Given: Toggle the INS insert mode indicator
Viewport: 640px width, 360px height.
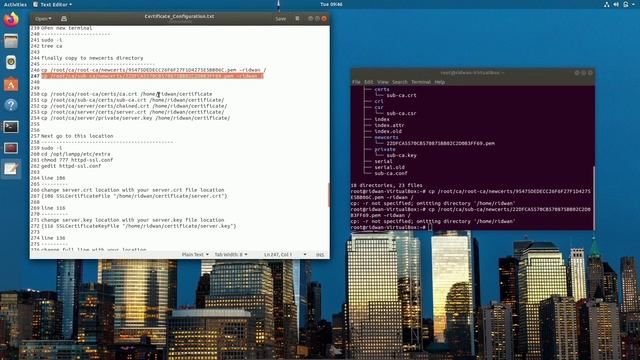Looking at the screenshot, I should click(320, 254).
